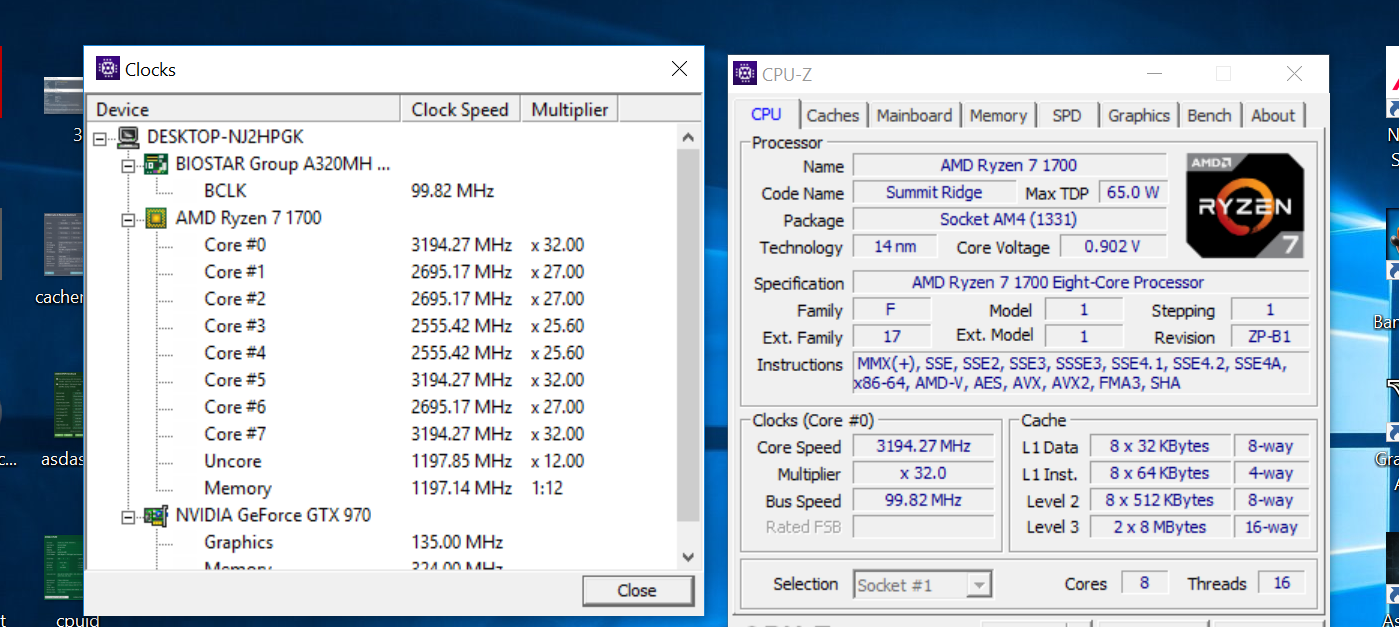
Task: Click the Clocks window title bar icon
Action: point(107,69)
